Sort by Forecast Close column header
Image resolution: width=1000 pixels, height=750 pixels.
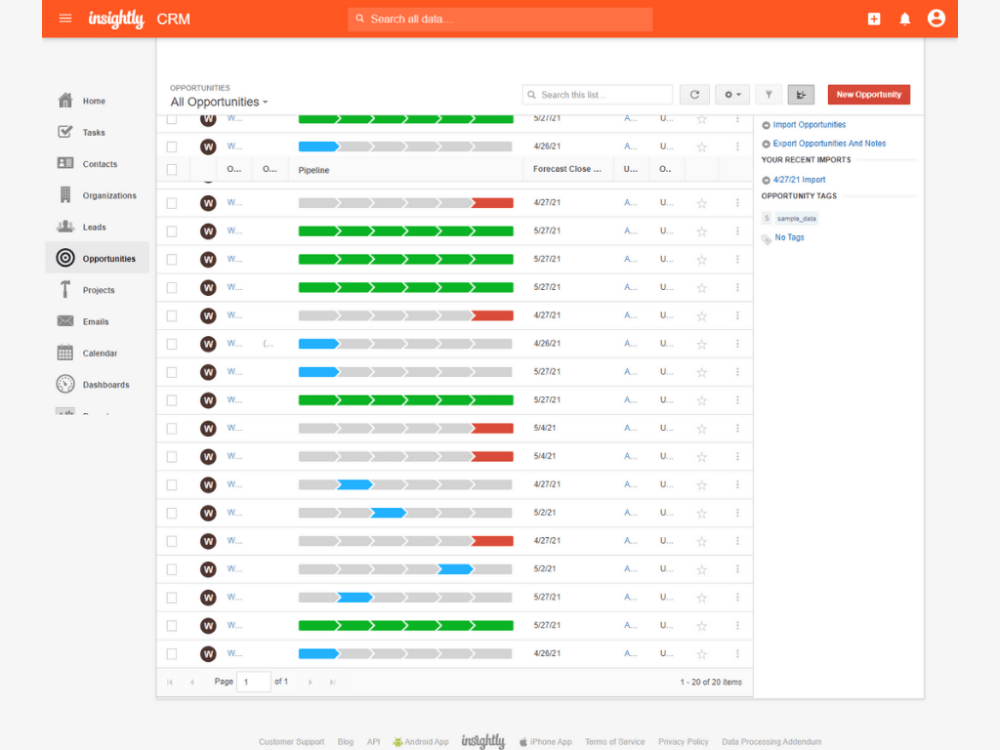pyautogui.click(x=567, y=169)
